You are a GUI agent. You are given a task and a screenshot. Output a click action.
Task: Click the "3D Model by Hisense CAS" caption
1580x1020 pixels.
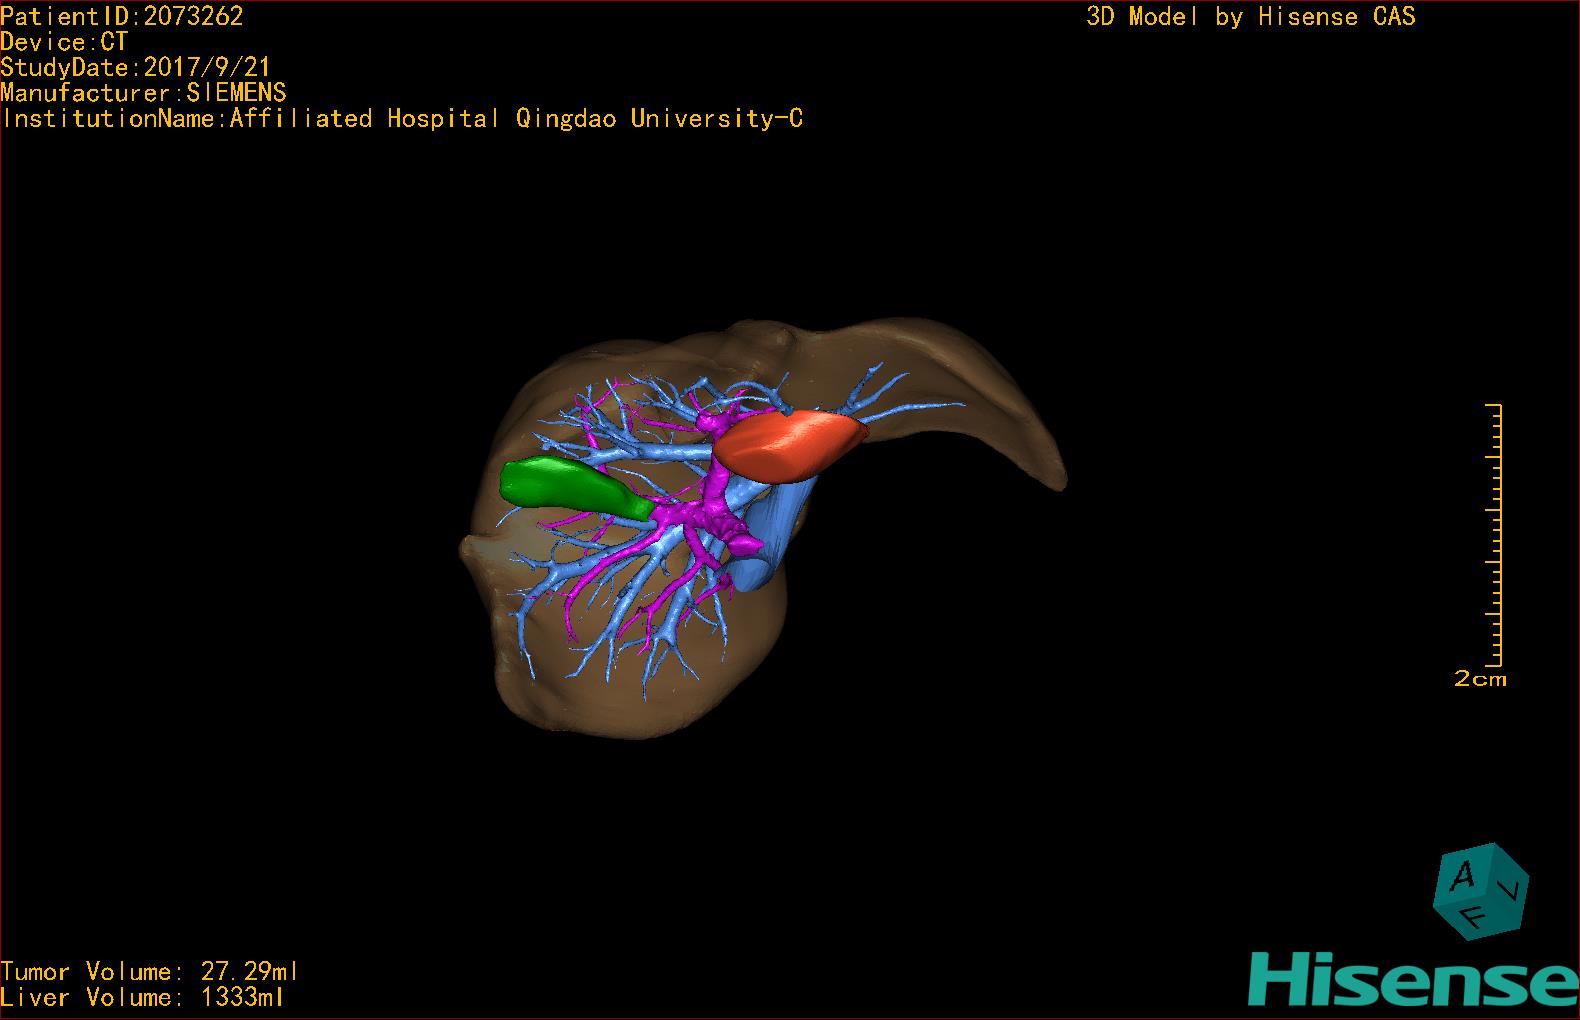click(1251, 16)
